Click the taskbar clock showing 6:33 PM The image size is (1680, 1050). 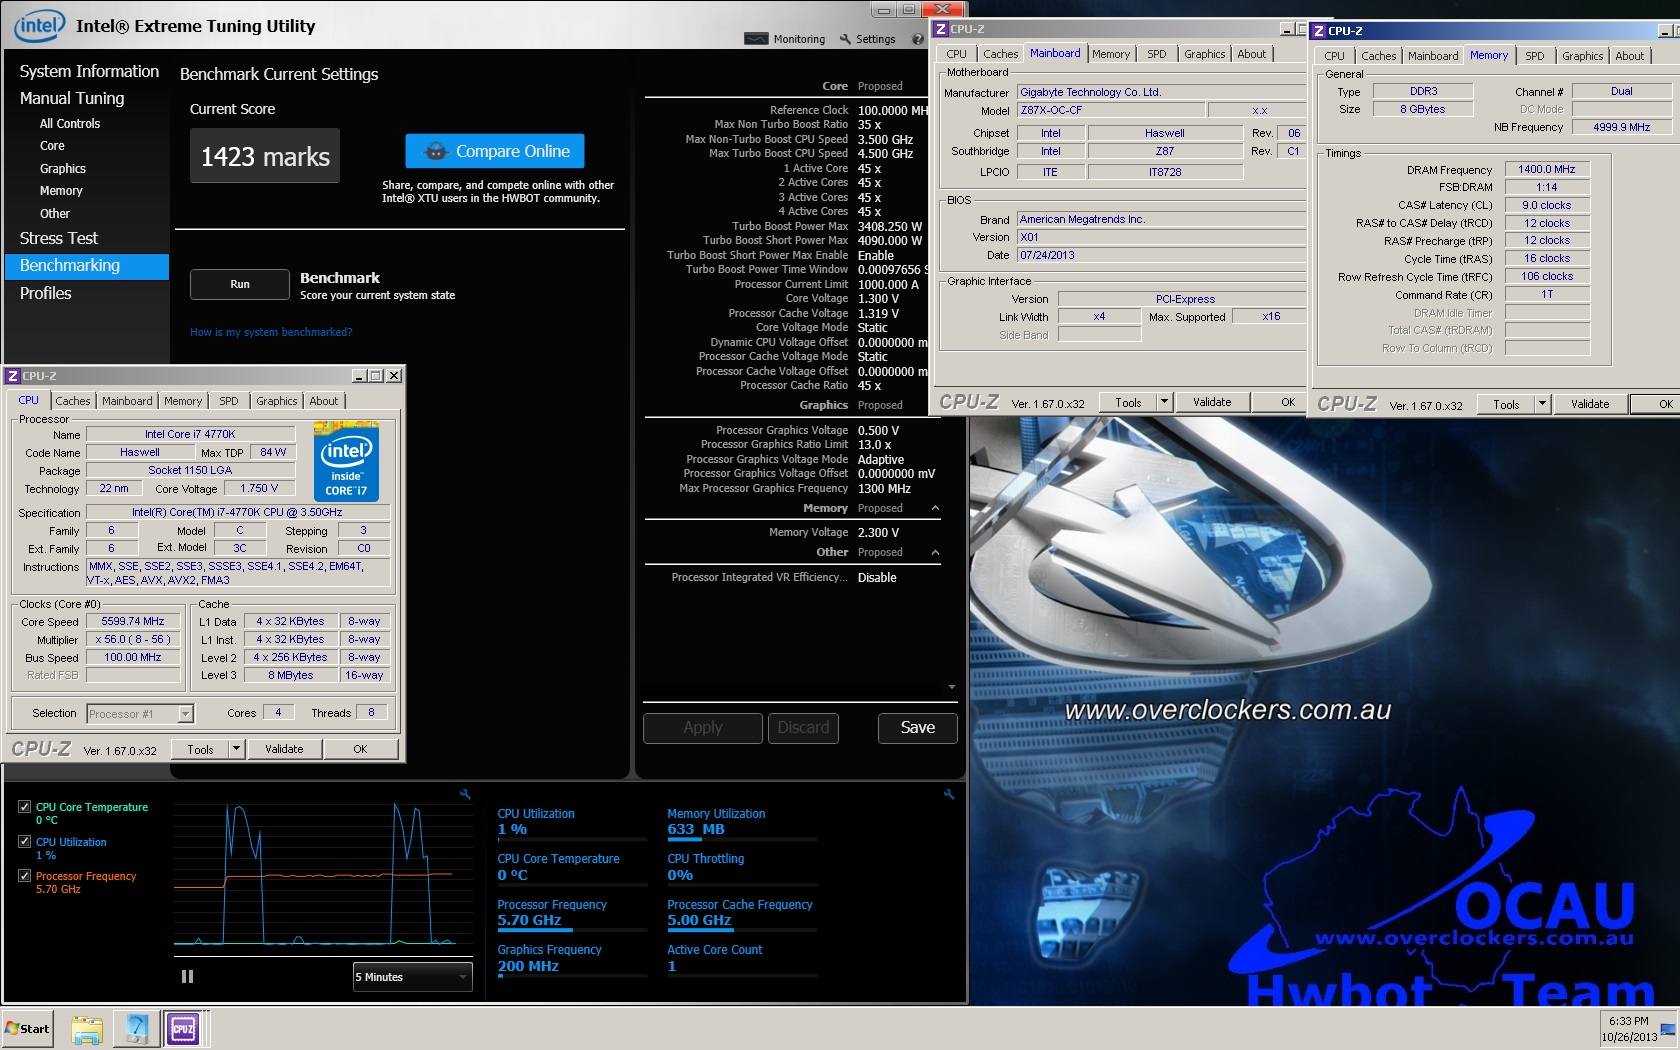1629,1029
